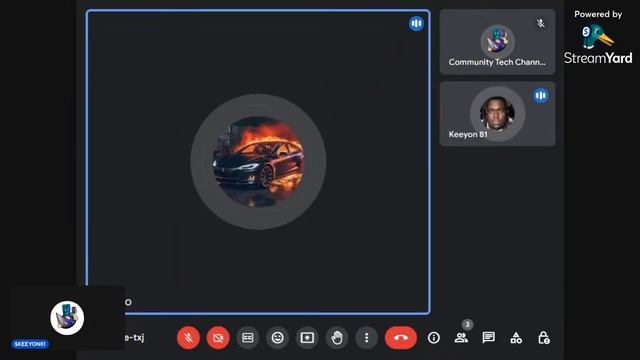Open the participants list showing 3 people
Screen dimensions: 640x360
point(461,338)
